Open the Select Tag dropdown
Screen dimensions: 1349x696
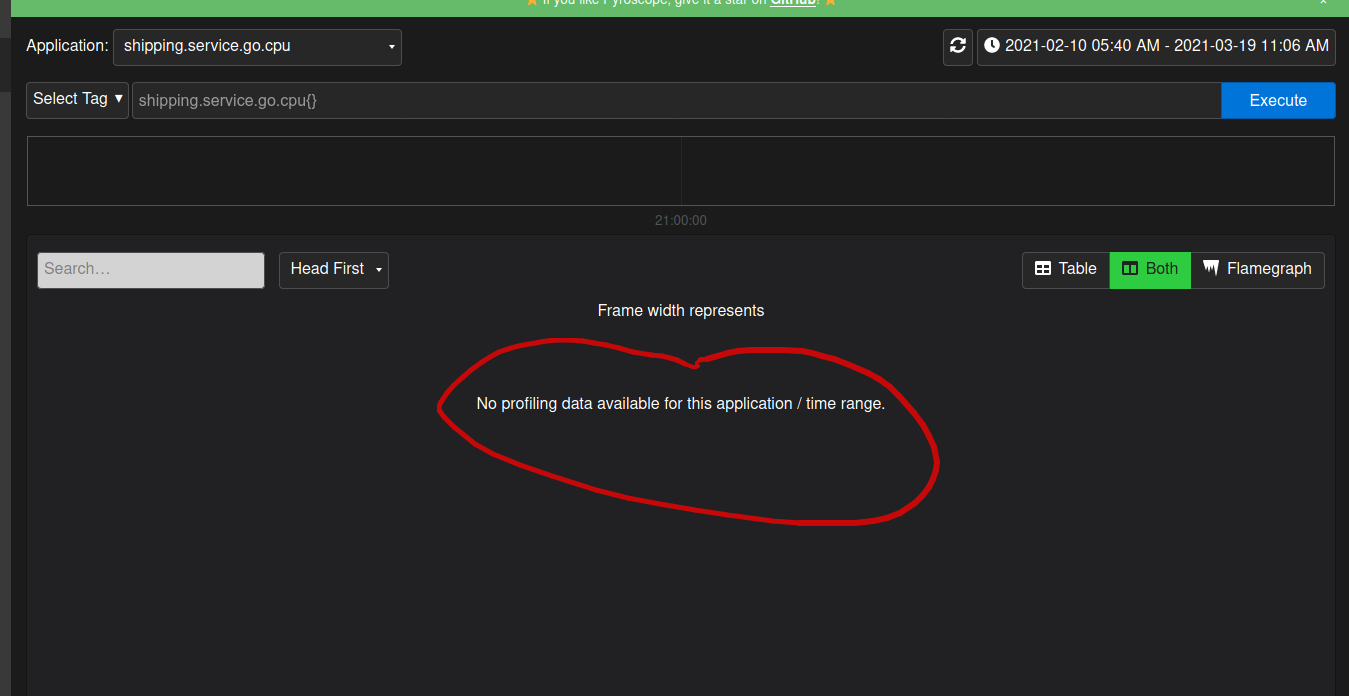click(76, 99)
